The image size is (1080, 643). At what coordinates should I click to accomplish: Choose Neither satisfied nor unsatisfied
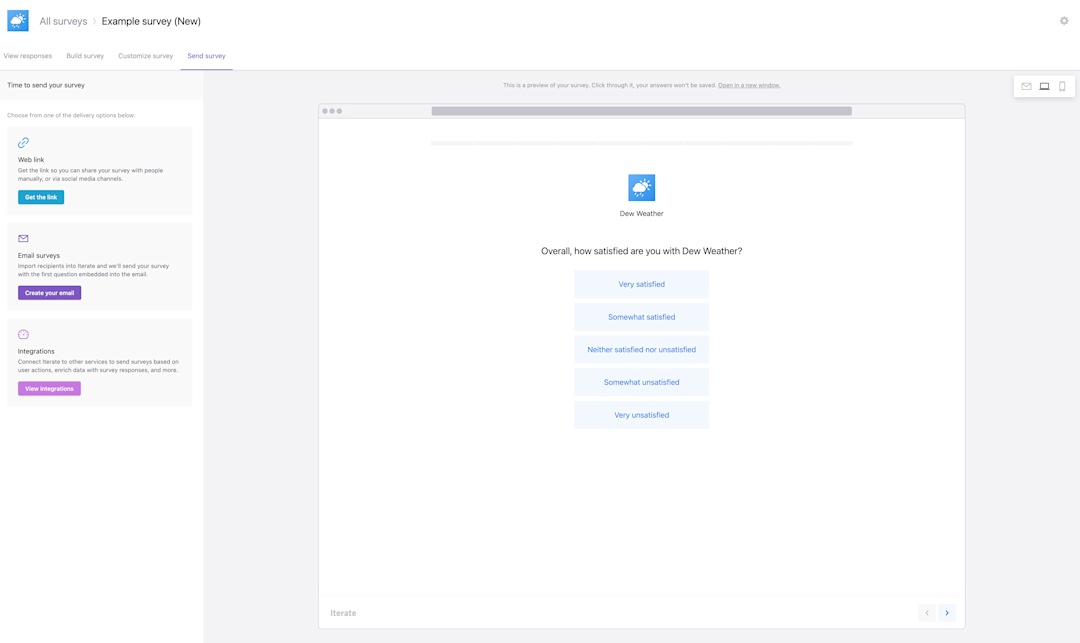[641, 349]
